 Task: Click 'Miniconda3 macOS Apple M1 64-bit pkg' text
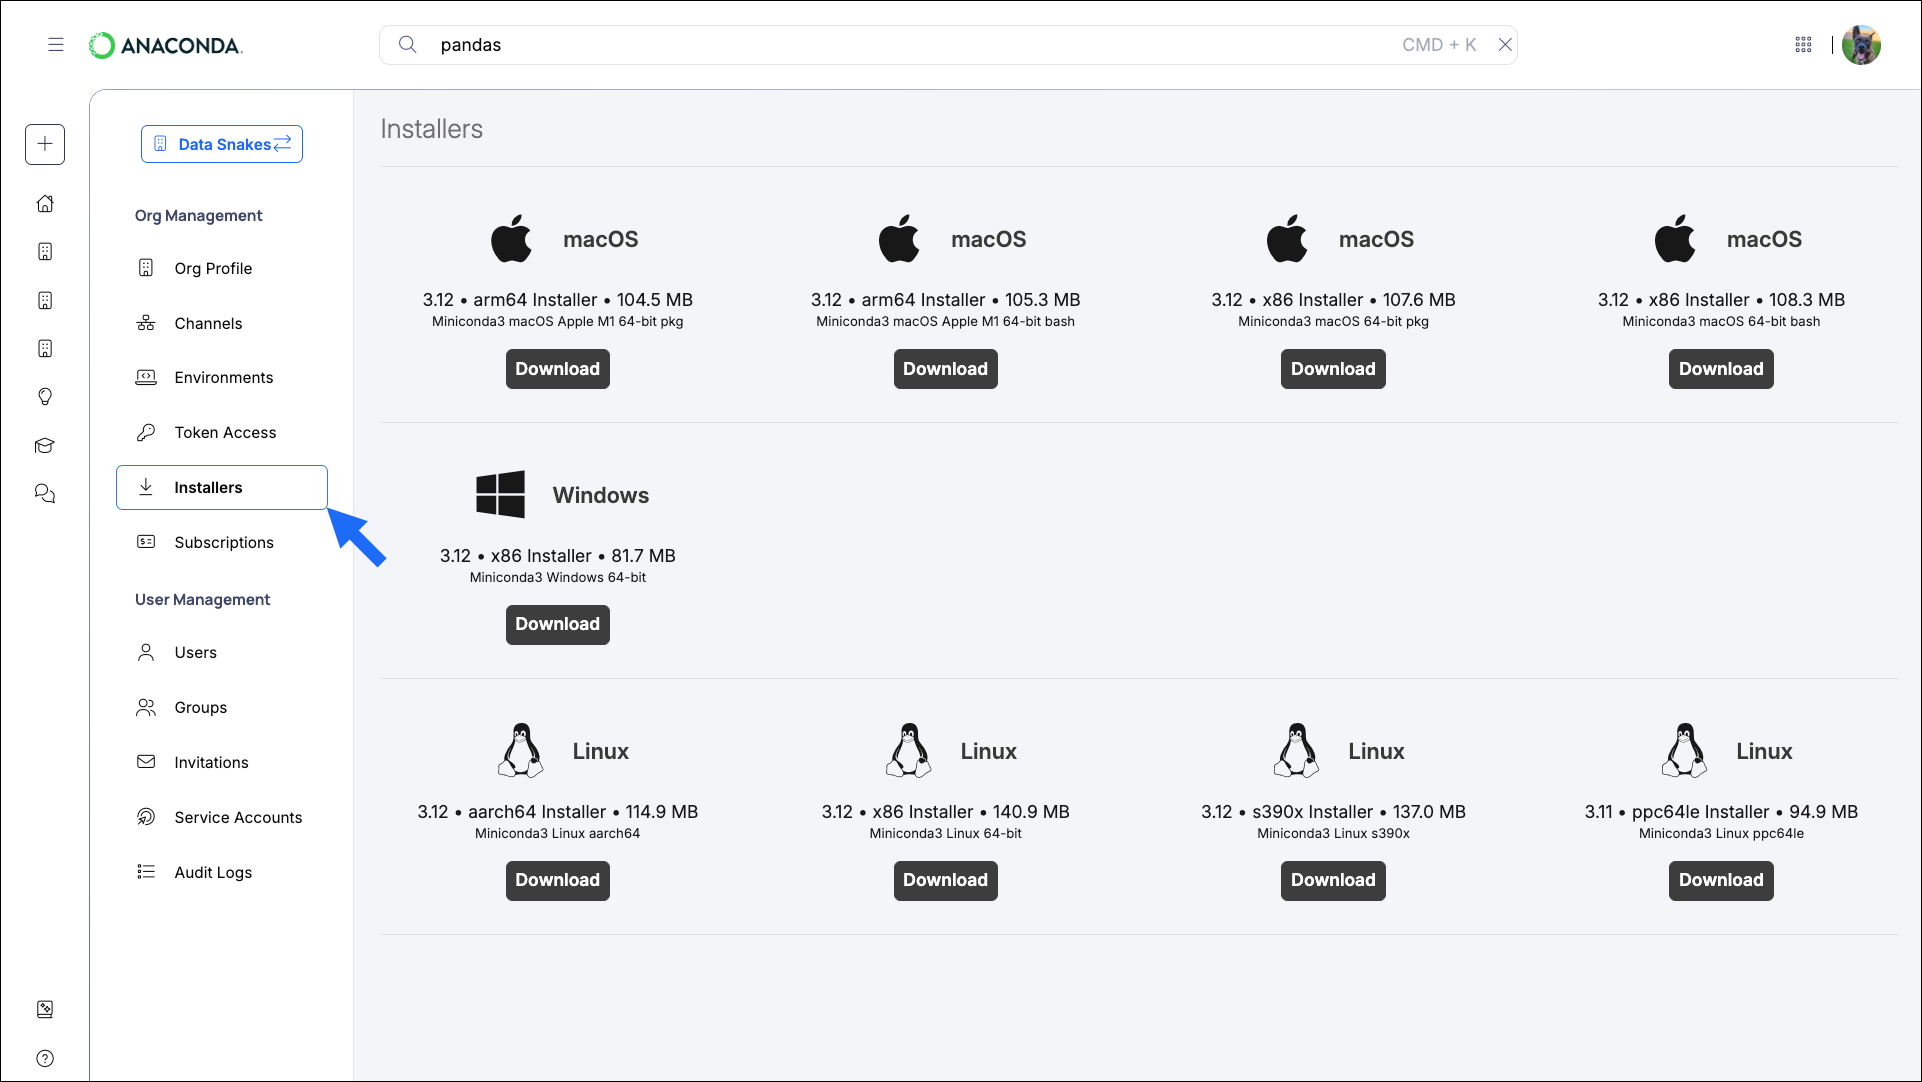coord(558,322)
